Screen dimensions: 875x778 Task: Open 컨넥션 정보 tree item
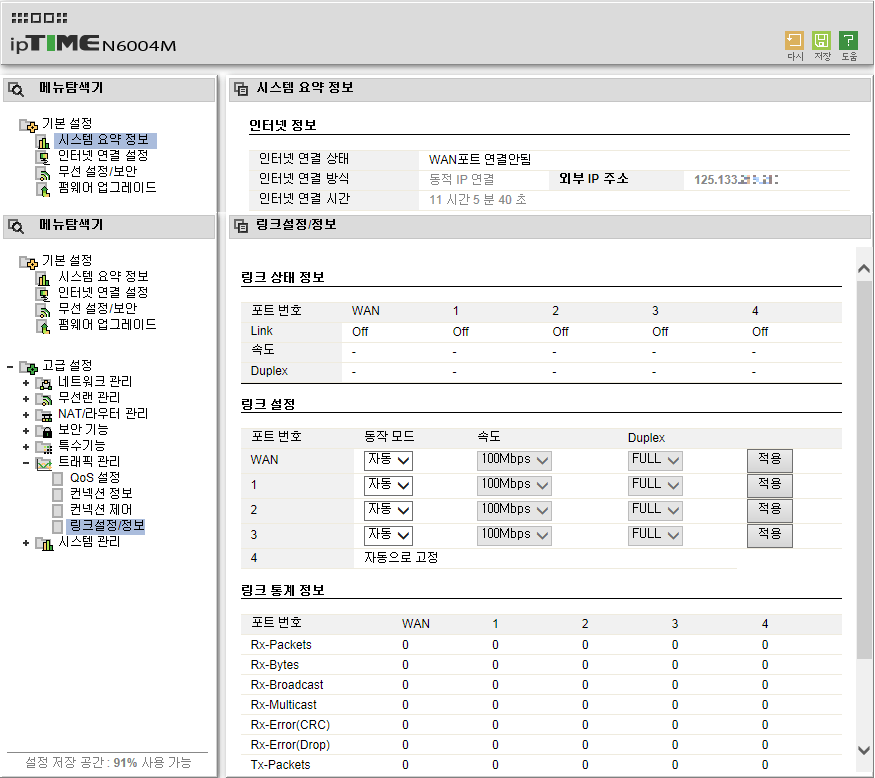pos(101,494)
